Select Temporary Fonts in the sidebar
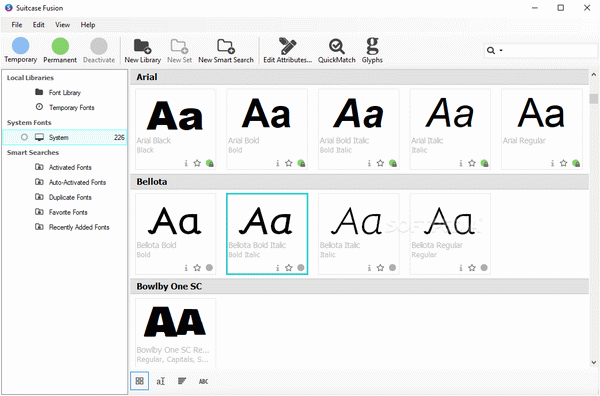Viewport: 600px width, 396px height. (x=72, y=108)
